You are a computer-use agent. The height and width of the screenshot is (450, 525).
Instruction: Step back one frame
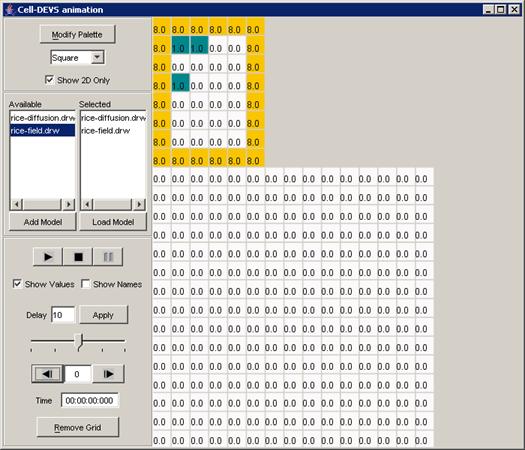click(x=47, y=374)
